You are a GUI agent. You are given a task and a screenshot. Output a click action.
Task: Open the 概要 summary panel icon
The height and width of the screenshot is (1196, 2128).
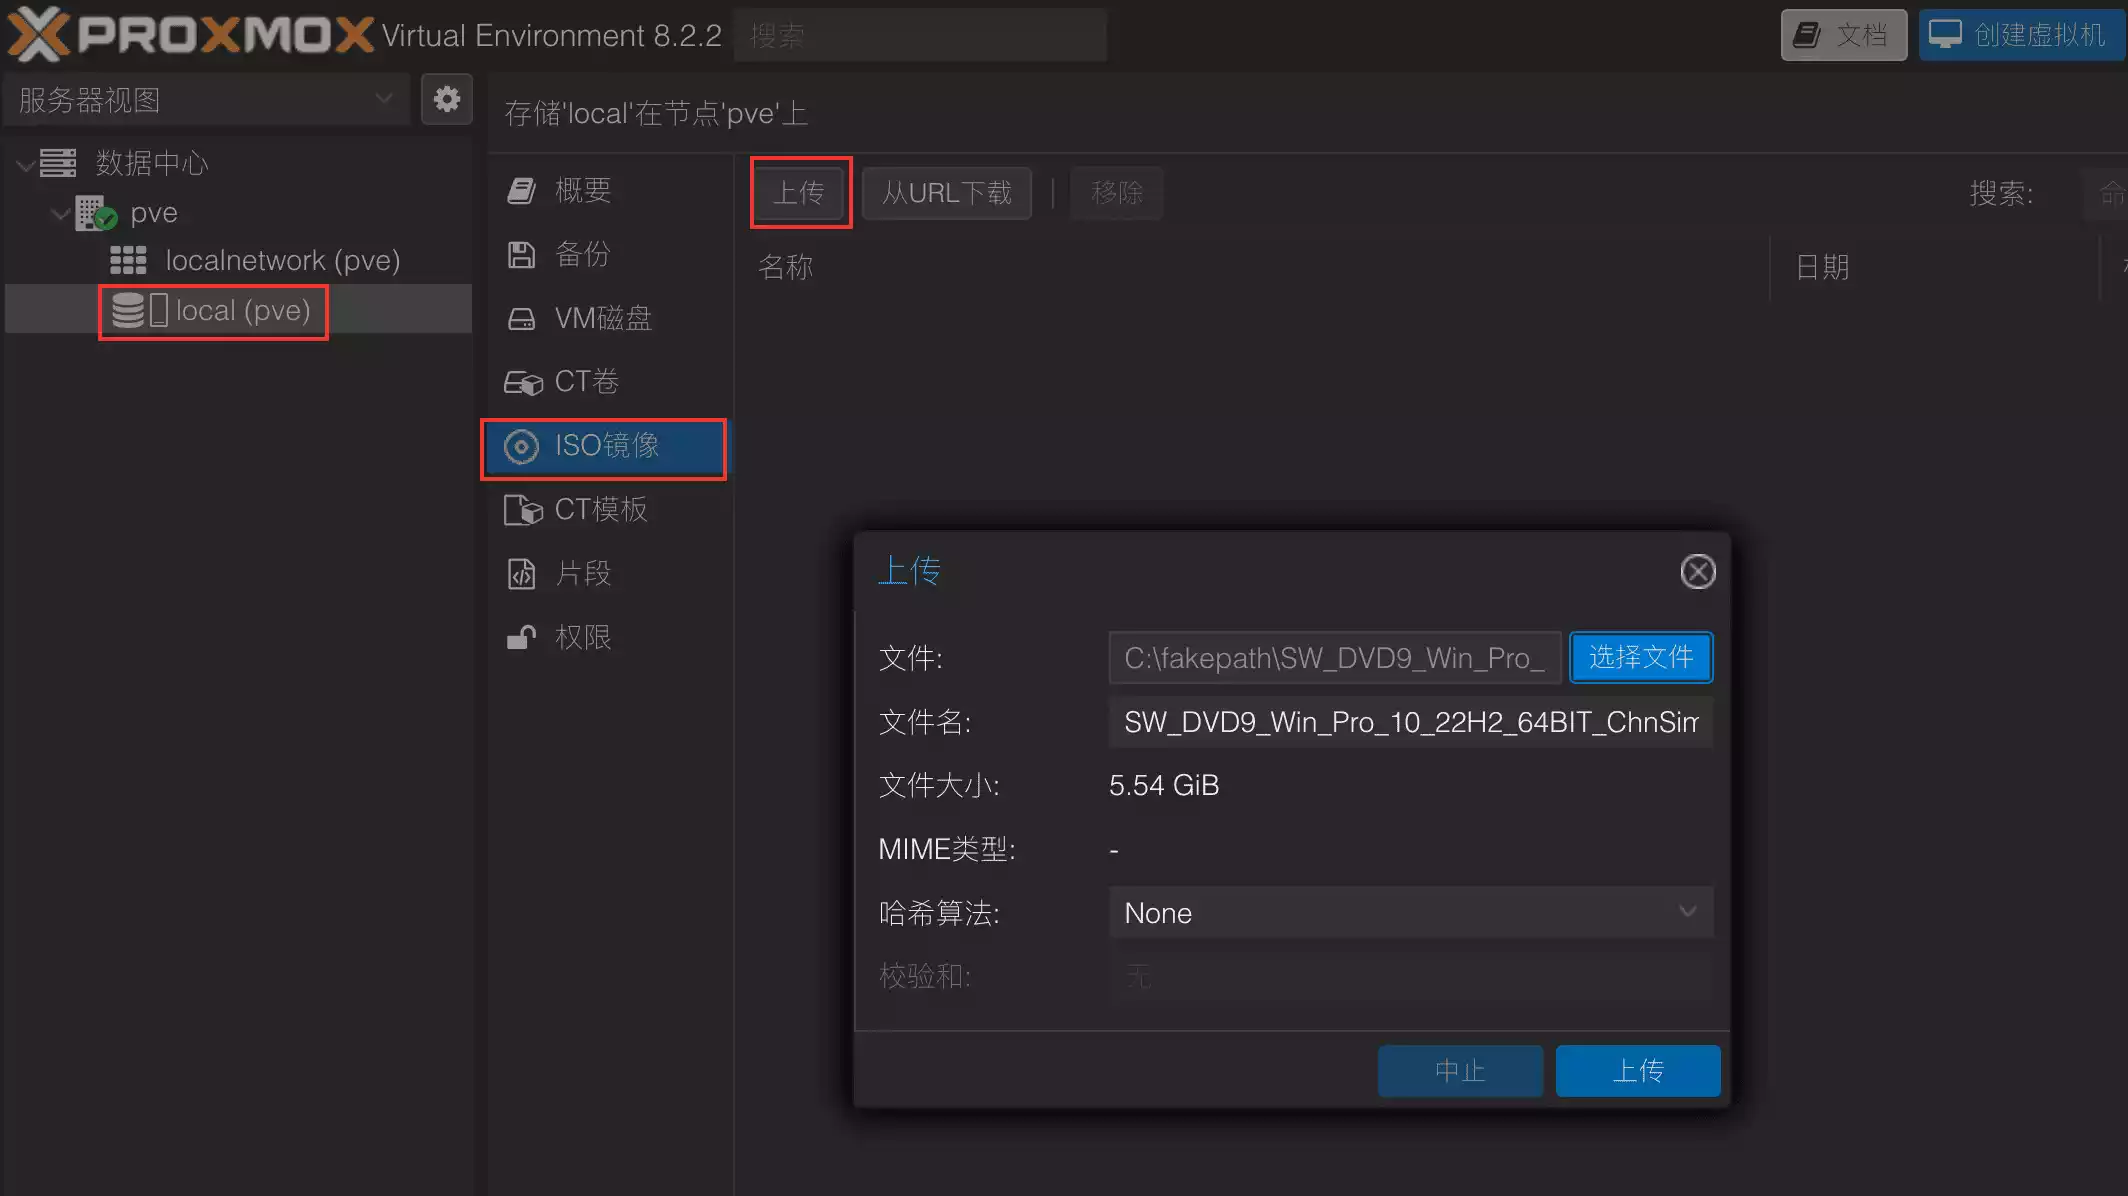[521, 190]
